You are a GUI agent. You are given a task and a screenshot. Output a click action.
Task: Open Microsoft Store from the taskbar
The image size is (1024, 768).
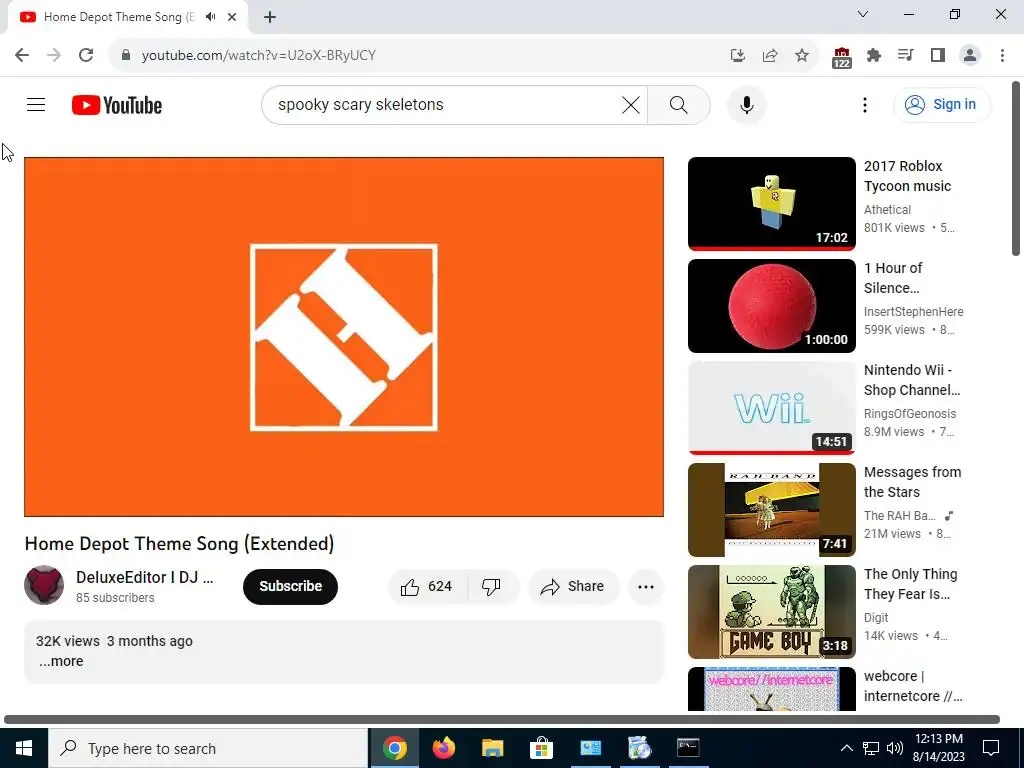coord(541,748)
